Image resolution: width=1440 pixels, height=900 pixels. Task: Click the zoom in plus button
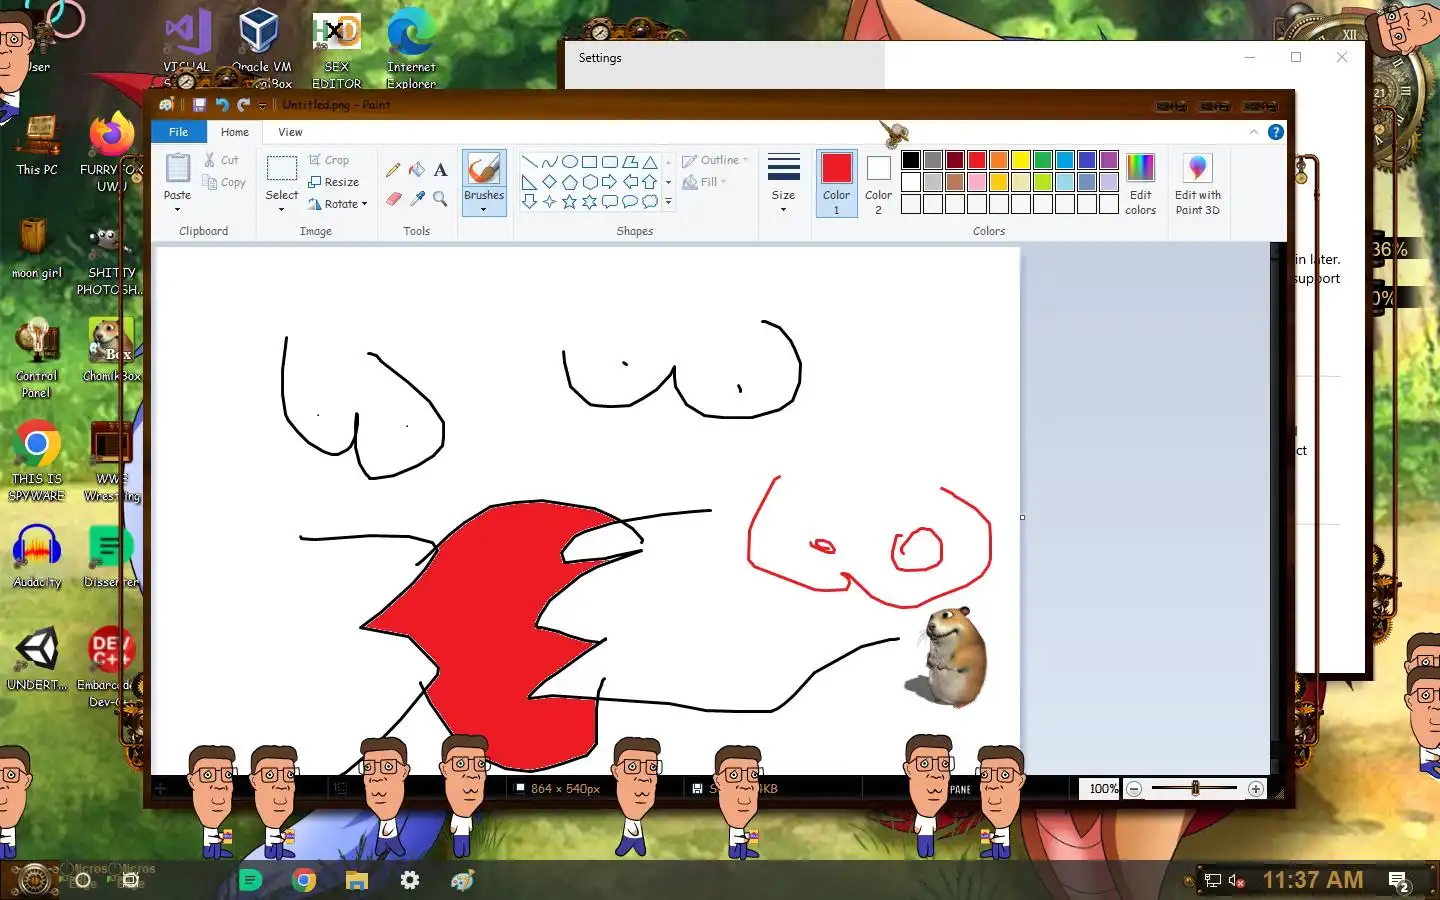pyautogui.click(x=1256, y=789)
